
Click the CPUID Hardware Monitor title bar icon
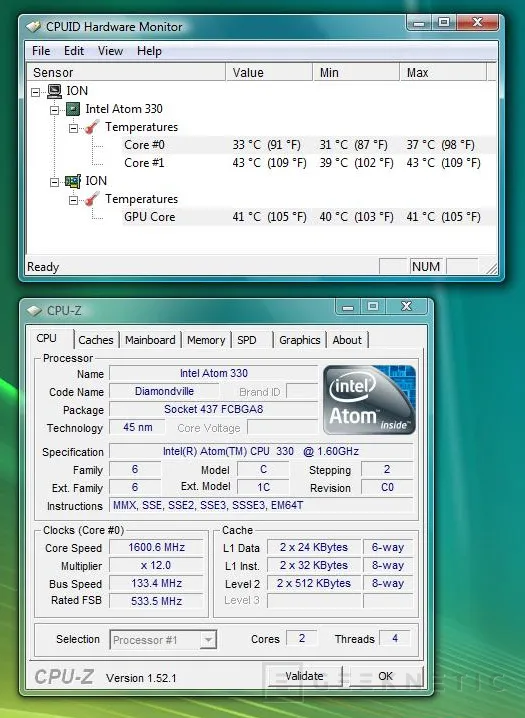tap(33, 27)
